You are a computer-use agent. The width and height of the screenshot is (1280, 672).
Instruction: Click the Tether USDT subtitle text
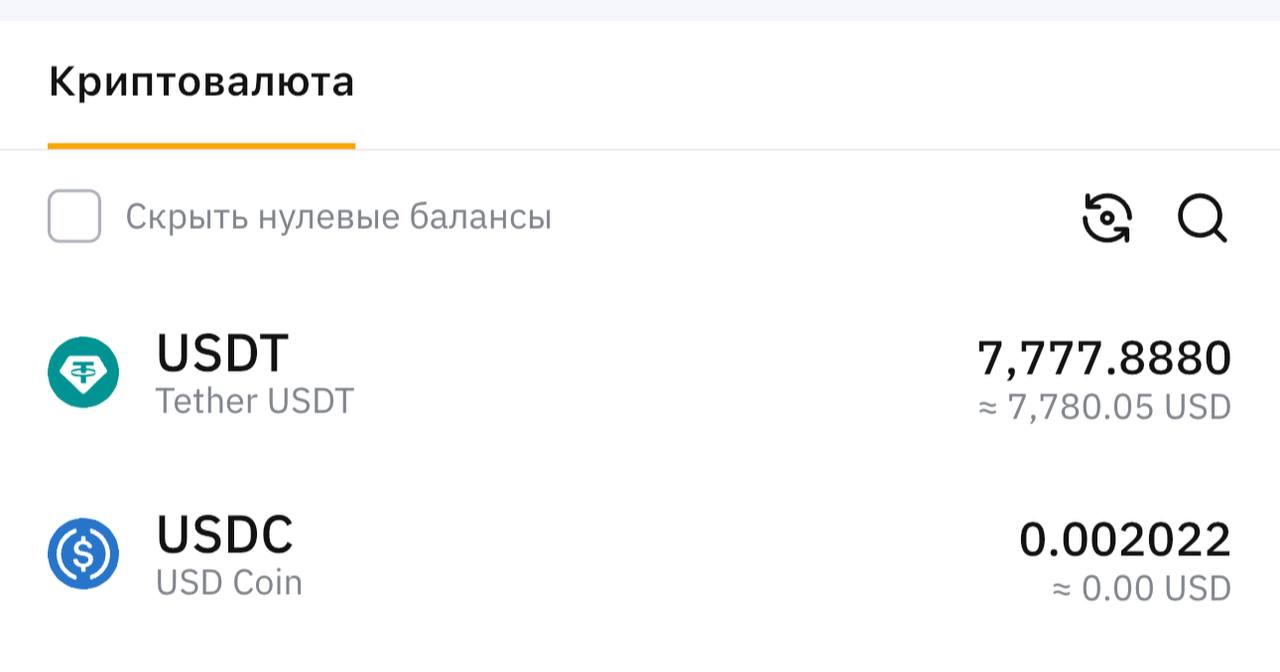point(254,402)
